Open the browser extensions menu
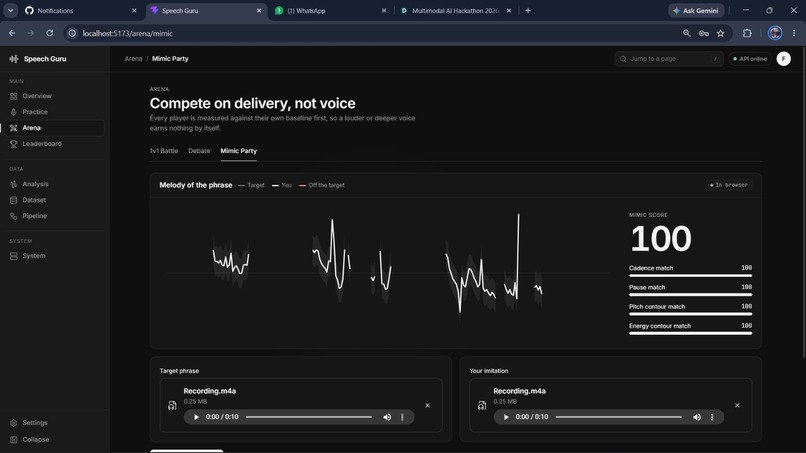The width and height of the screenshot is (806, 453). pos(747,33)
